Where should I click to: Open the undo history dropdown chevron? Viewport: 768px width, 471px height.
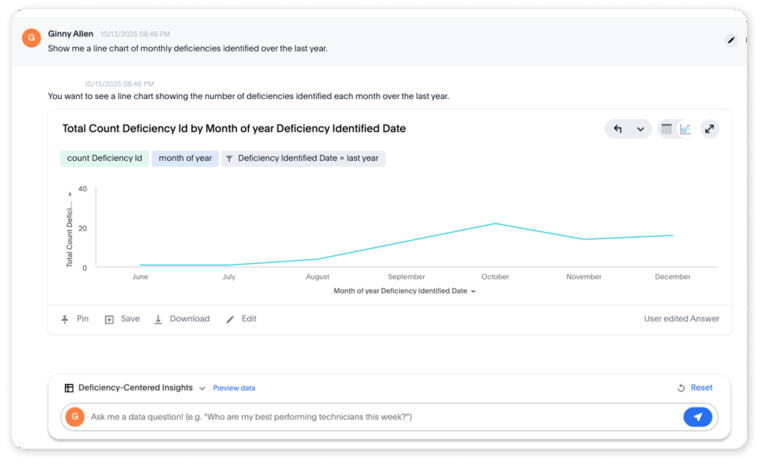[x=640, y=129]
